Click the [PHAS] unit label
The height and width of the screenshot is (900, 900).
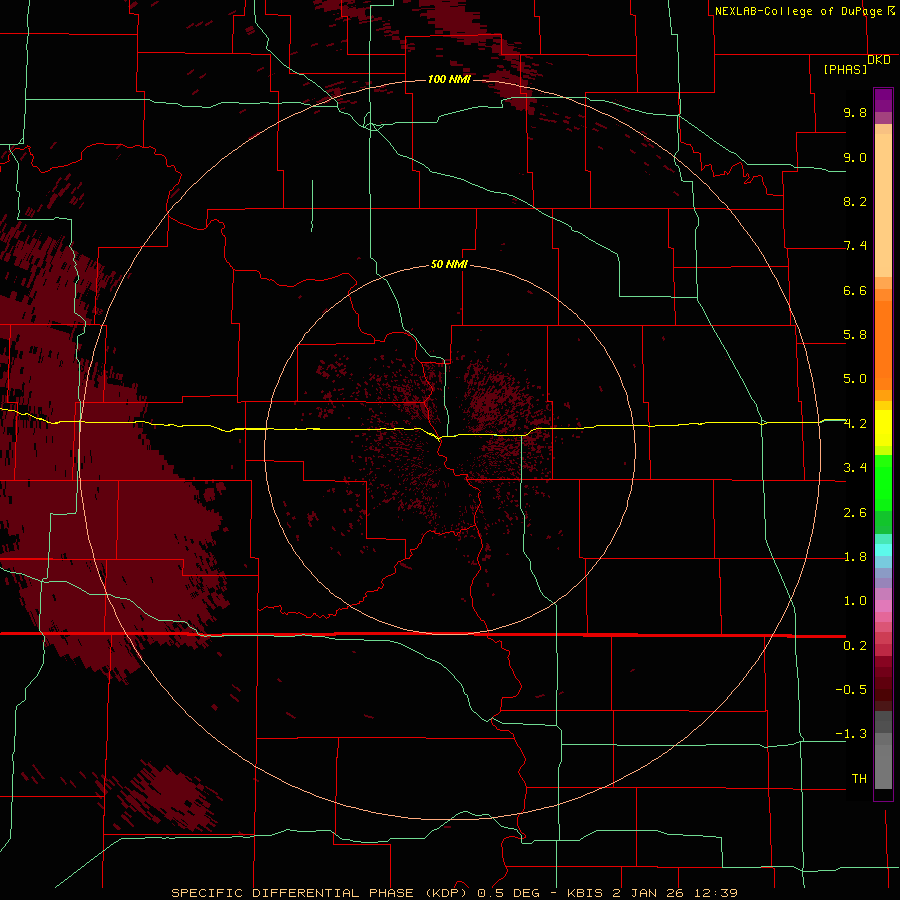tap(845, 69)
